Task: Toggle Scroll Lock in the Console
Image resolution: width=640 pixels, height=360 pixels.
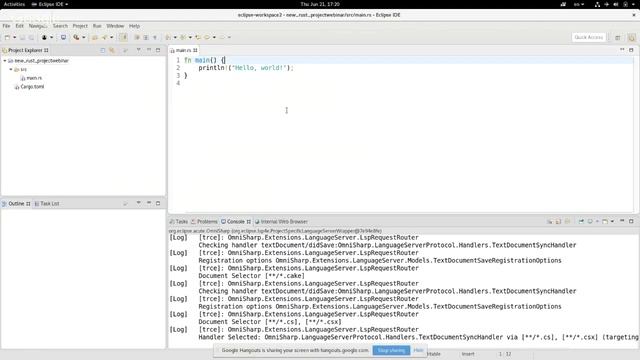Action: click(x=558, y=221)
